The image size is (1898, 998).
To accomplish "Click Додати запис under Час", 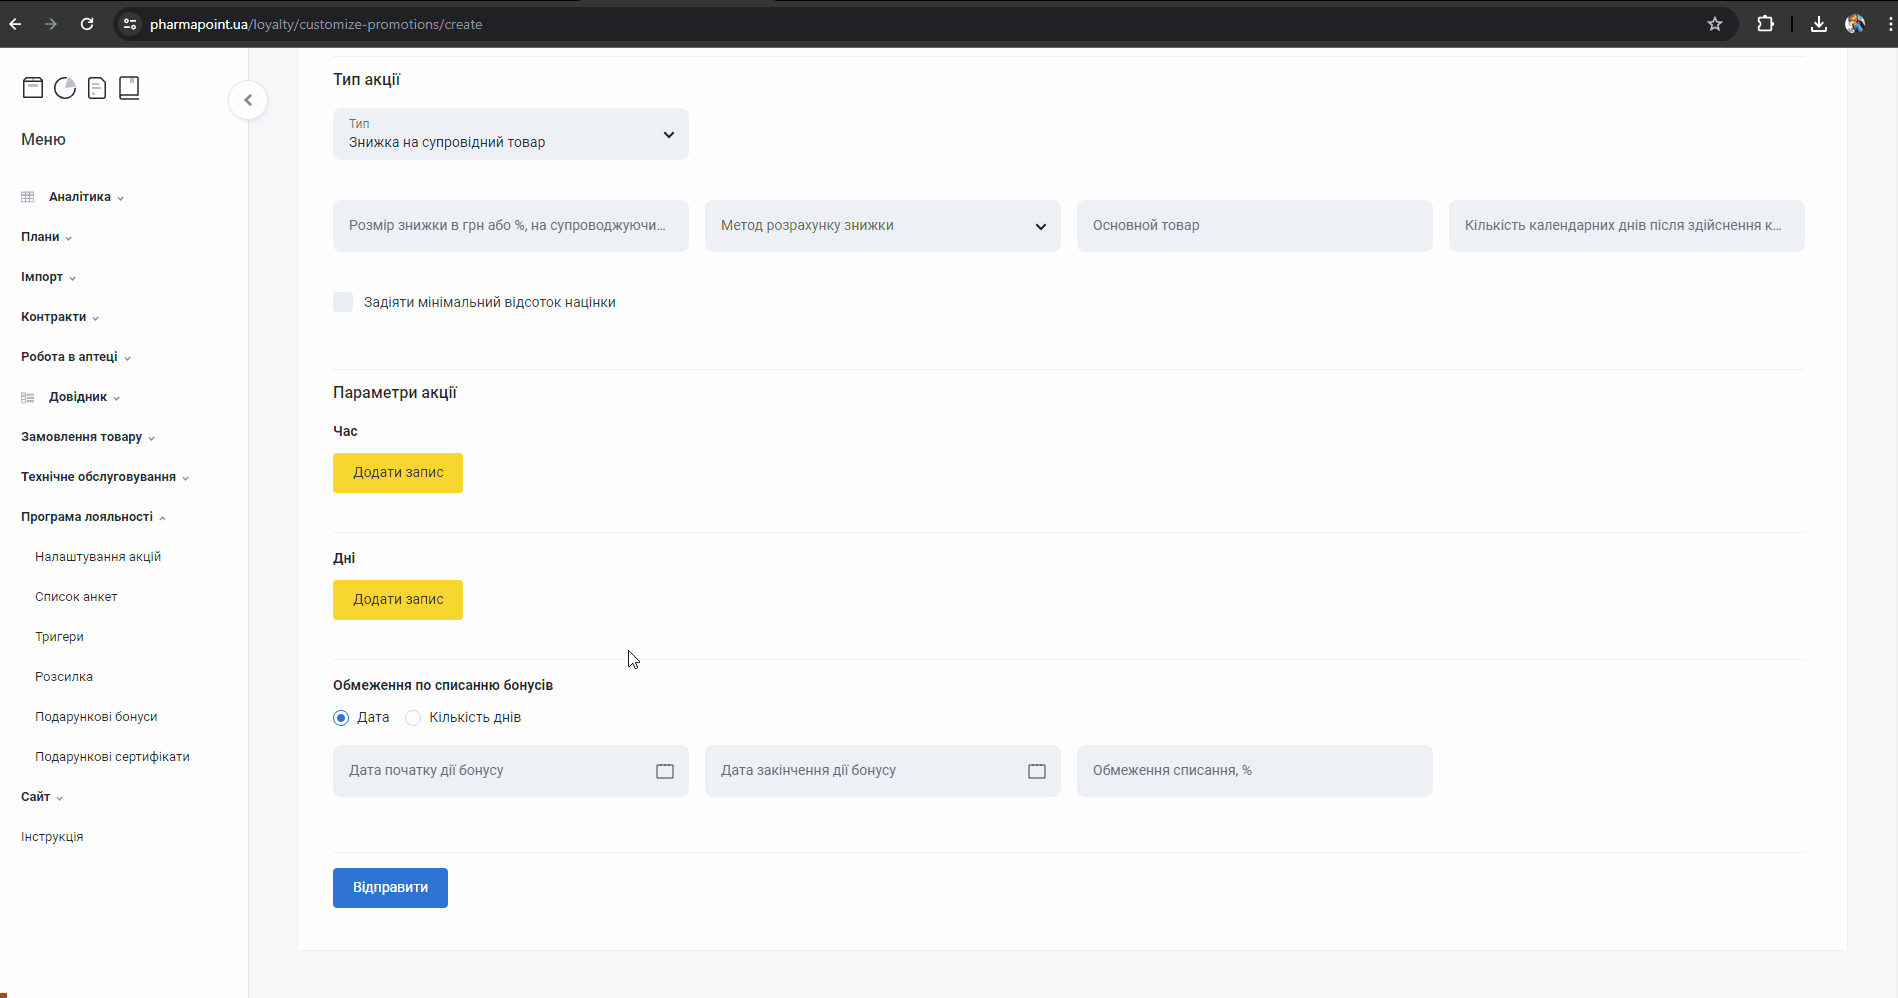I will coord(398,473).
